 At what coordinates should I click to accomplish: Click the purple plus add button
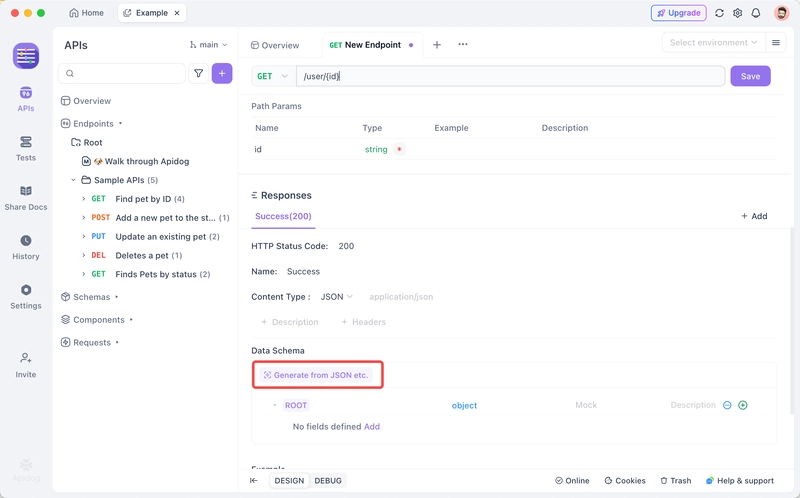tap(222, 73)
